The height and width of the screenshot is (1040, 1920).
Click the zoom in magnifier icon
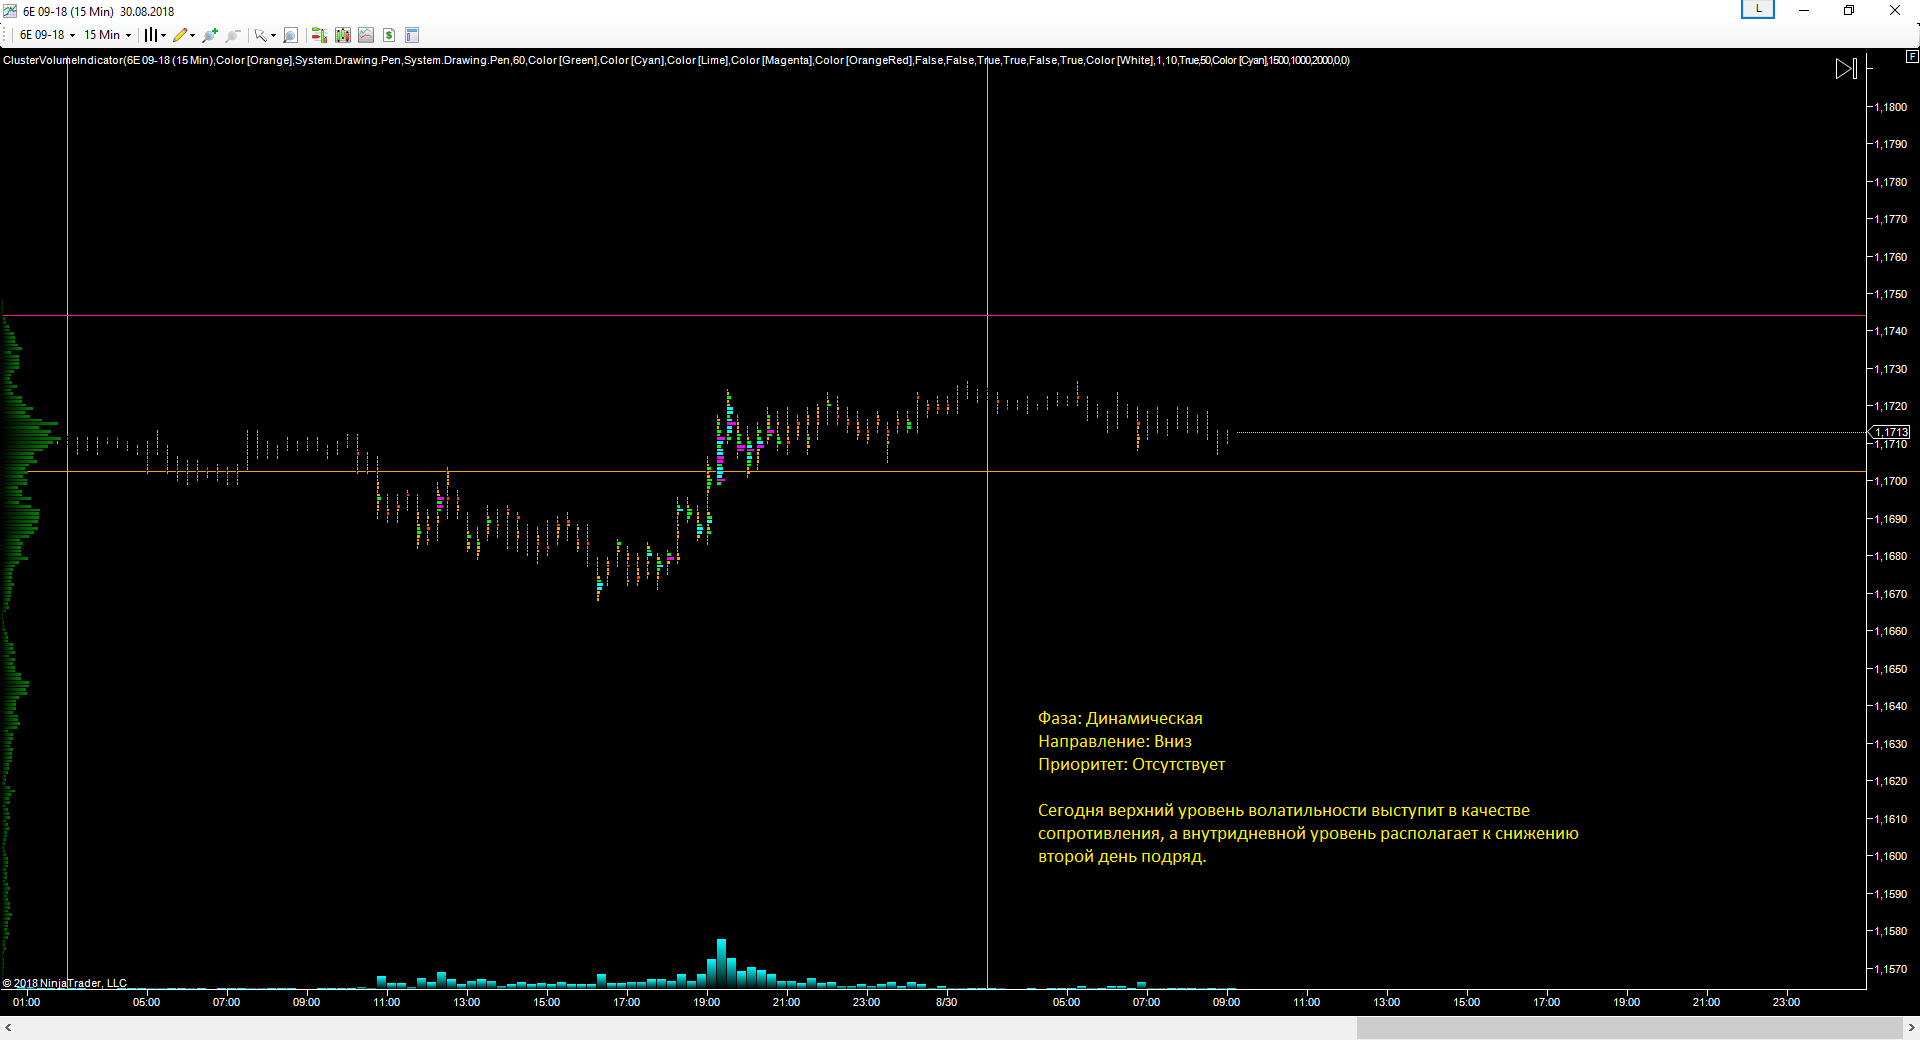tap(210, 35)
